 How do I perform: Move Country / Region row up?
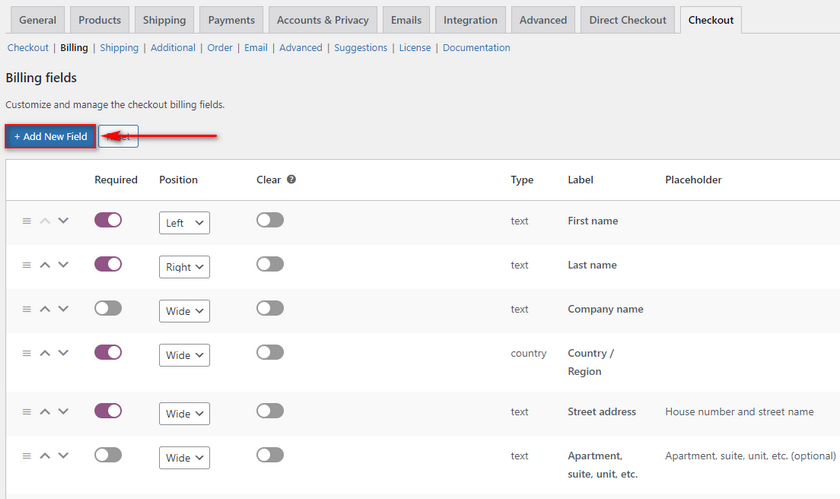point(45,353)
